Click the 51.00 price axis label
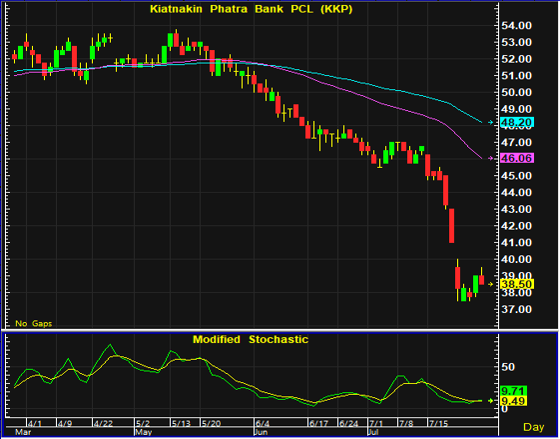This screenshot has height=439, width=560. pos(517,76)
